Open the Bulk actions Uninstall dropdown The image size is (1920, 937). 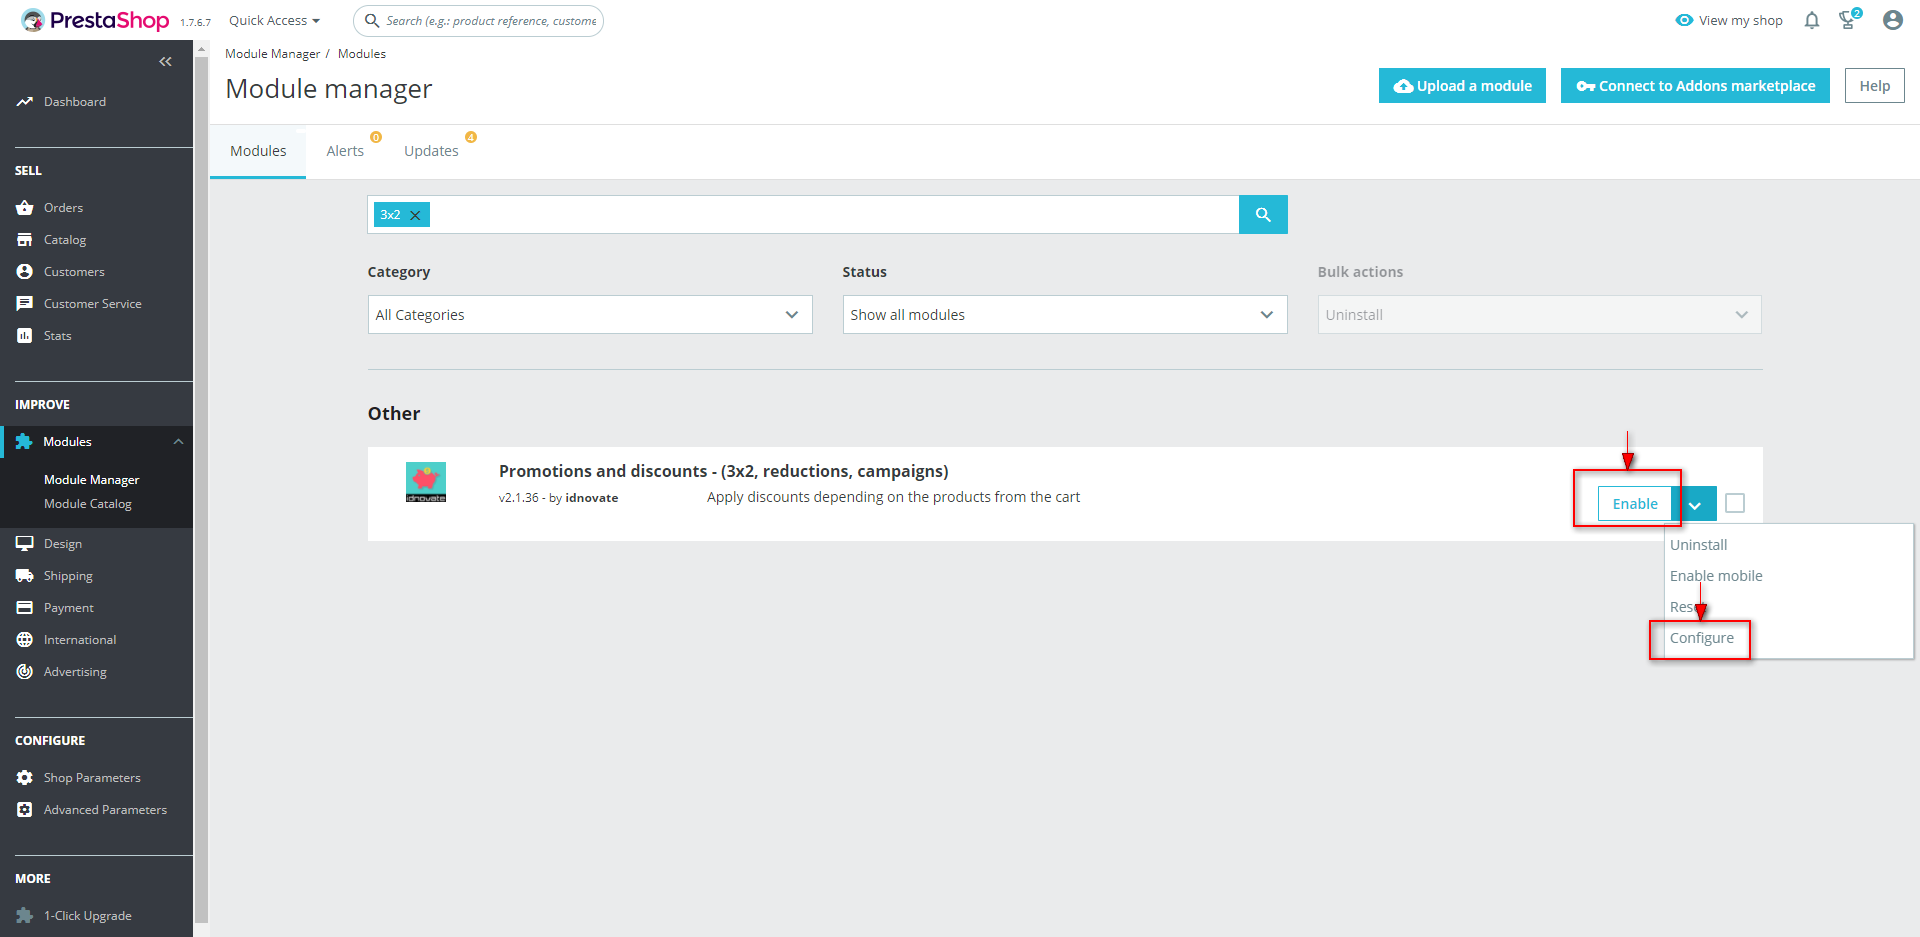[1540, 315]
